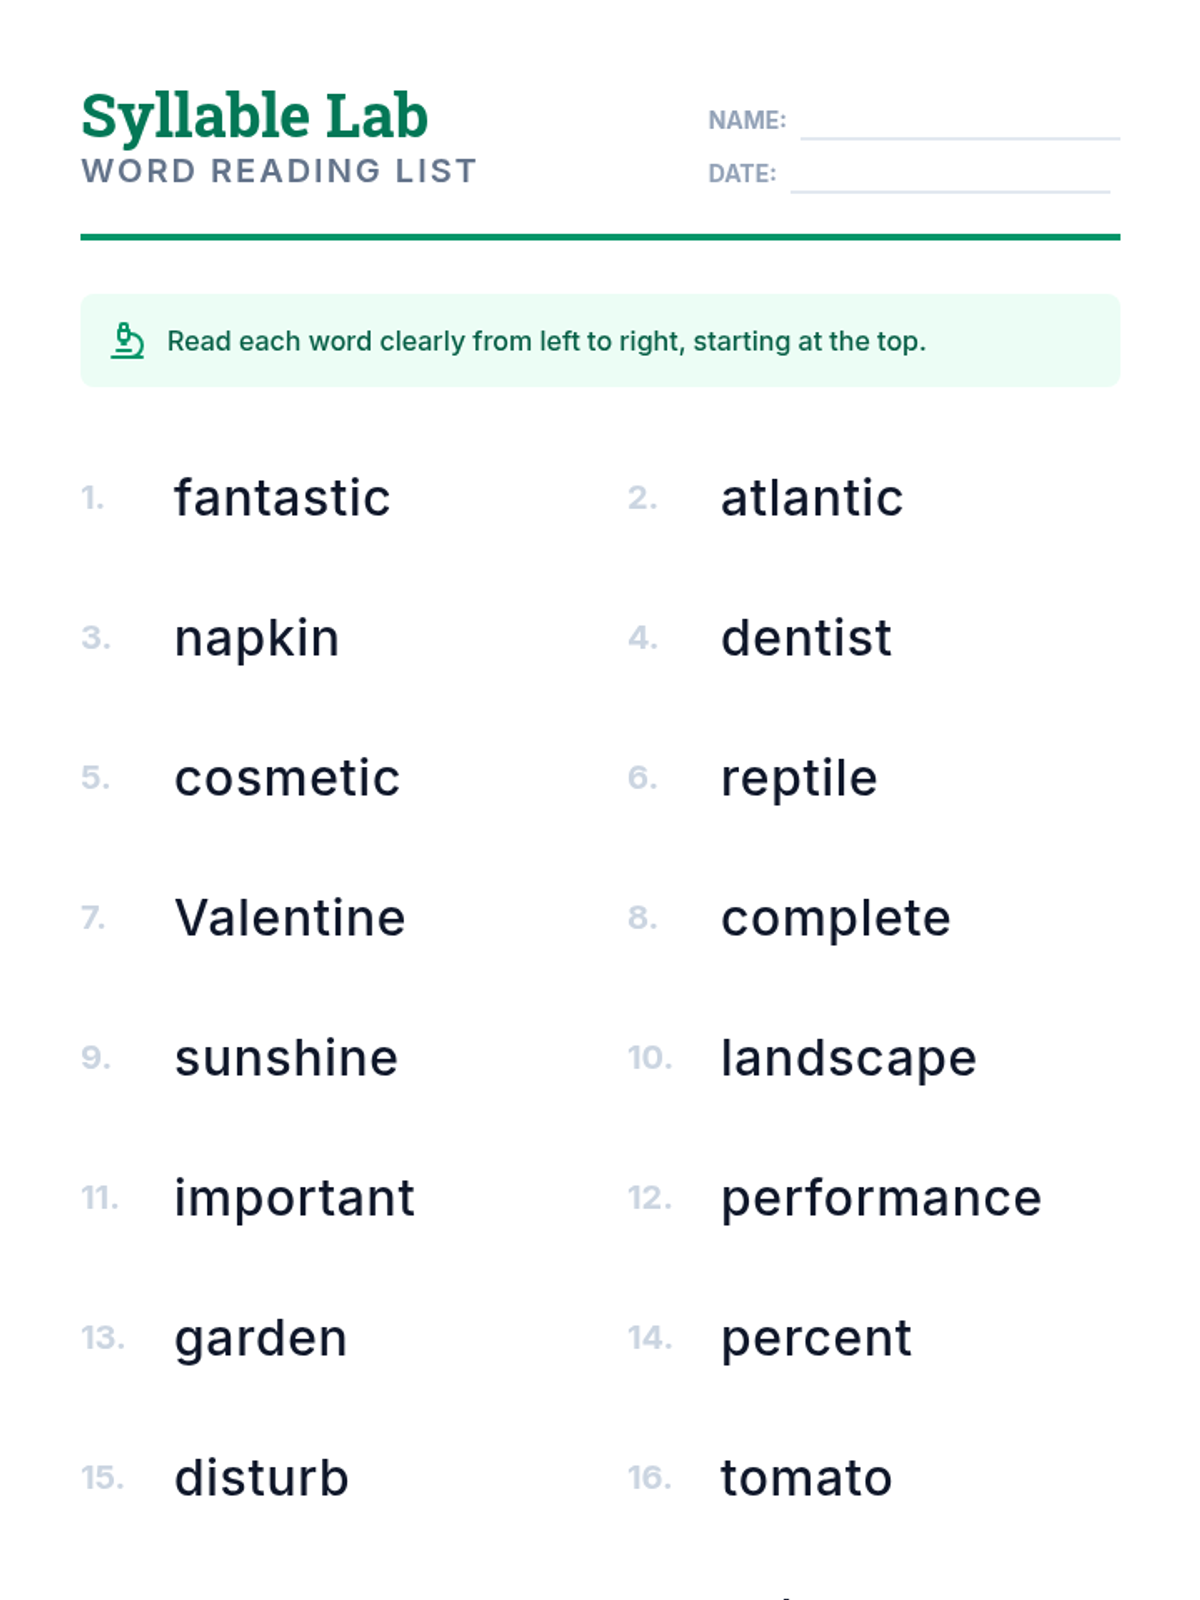This screenshot has height=1600, width=1200.
Task: Select the word fantastic
Action: [x=282, y=498]
